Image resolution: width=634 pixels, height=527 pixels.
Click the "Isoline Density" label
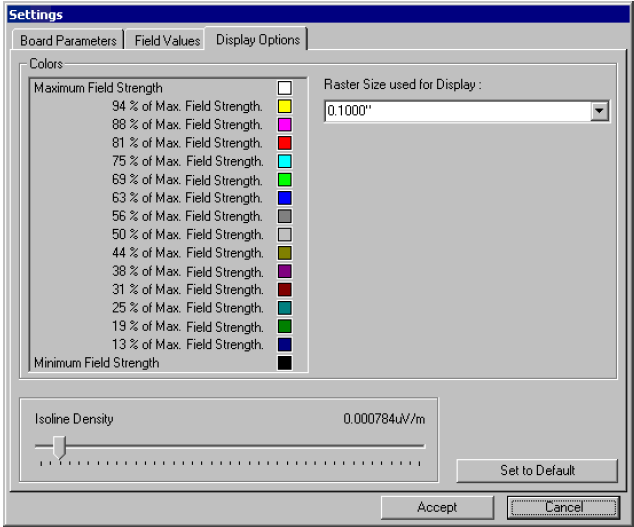coord(74,419)
